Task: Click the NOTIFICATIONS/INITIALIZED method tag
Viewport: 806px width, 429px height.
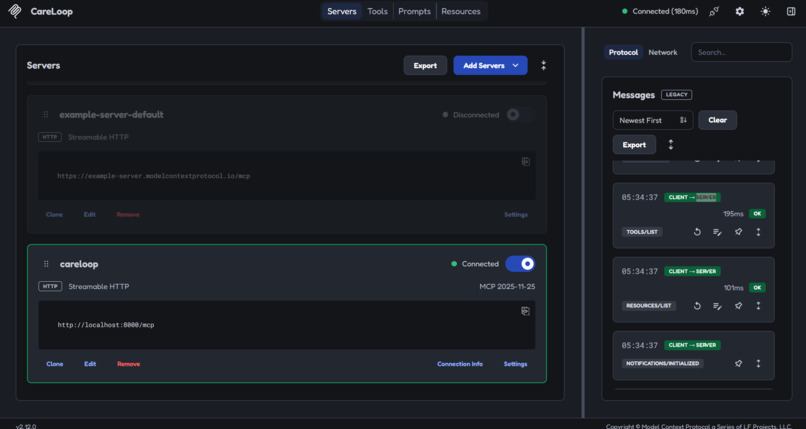Action: point(663,363)
